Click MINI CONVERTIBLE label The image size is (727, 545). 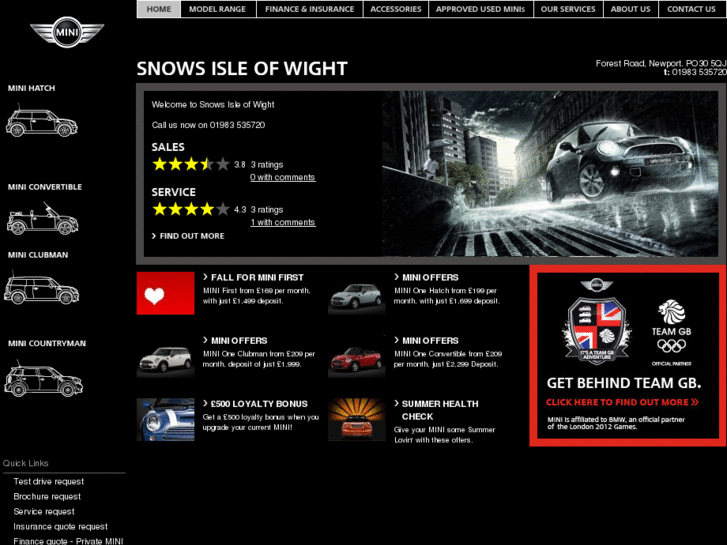pyautogui.click(x=45, y=187)
